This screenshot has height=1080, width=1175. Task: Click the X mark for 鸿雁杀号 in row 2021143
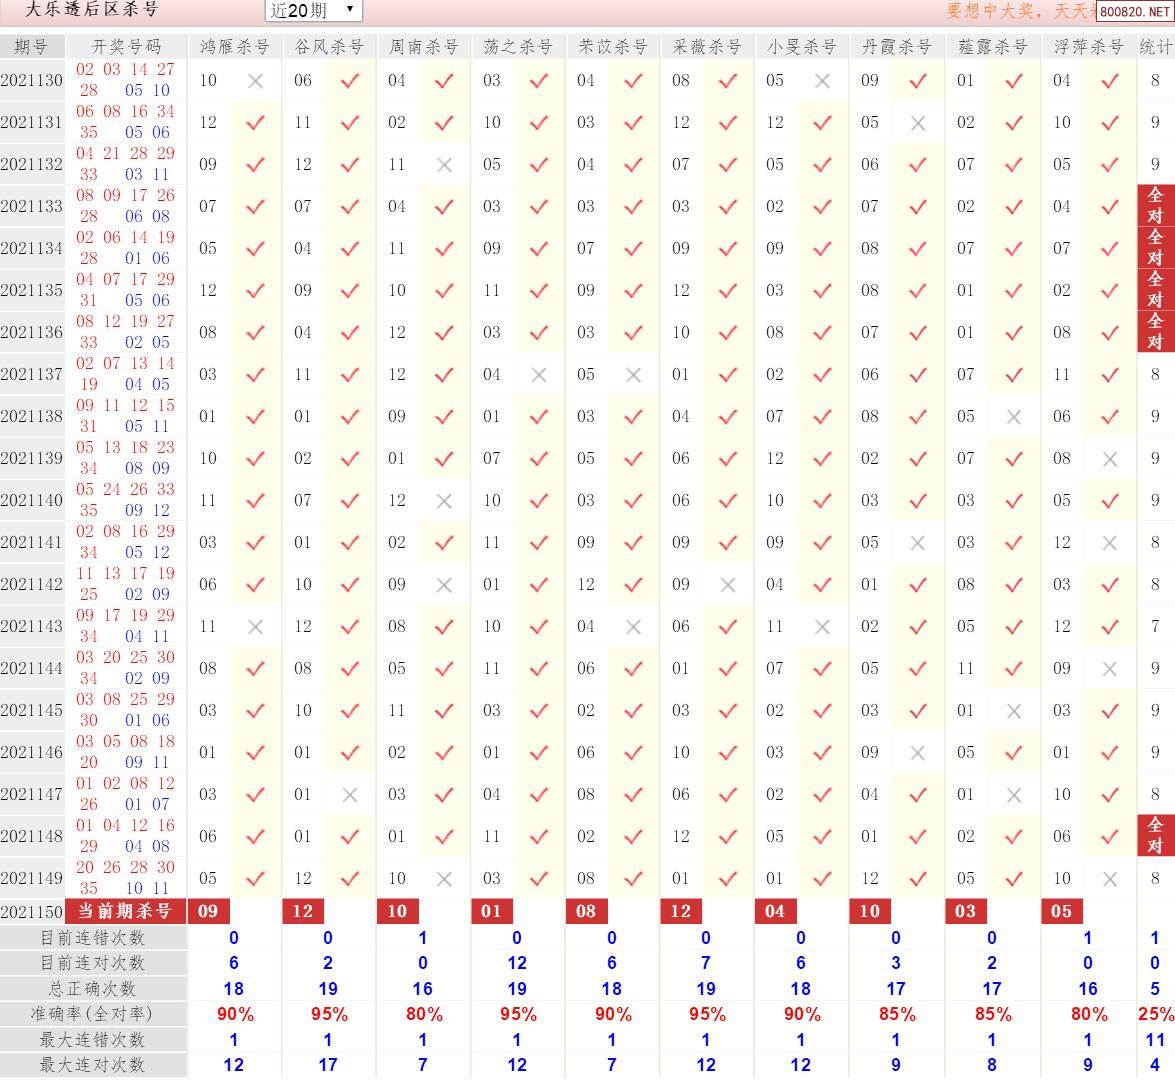(x=256, y=627)
